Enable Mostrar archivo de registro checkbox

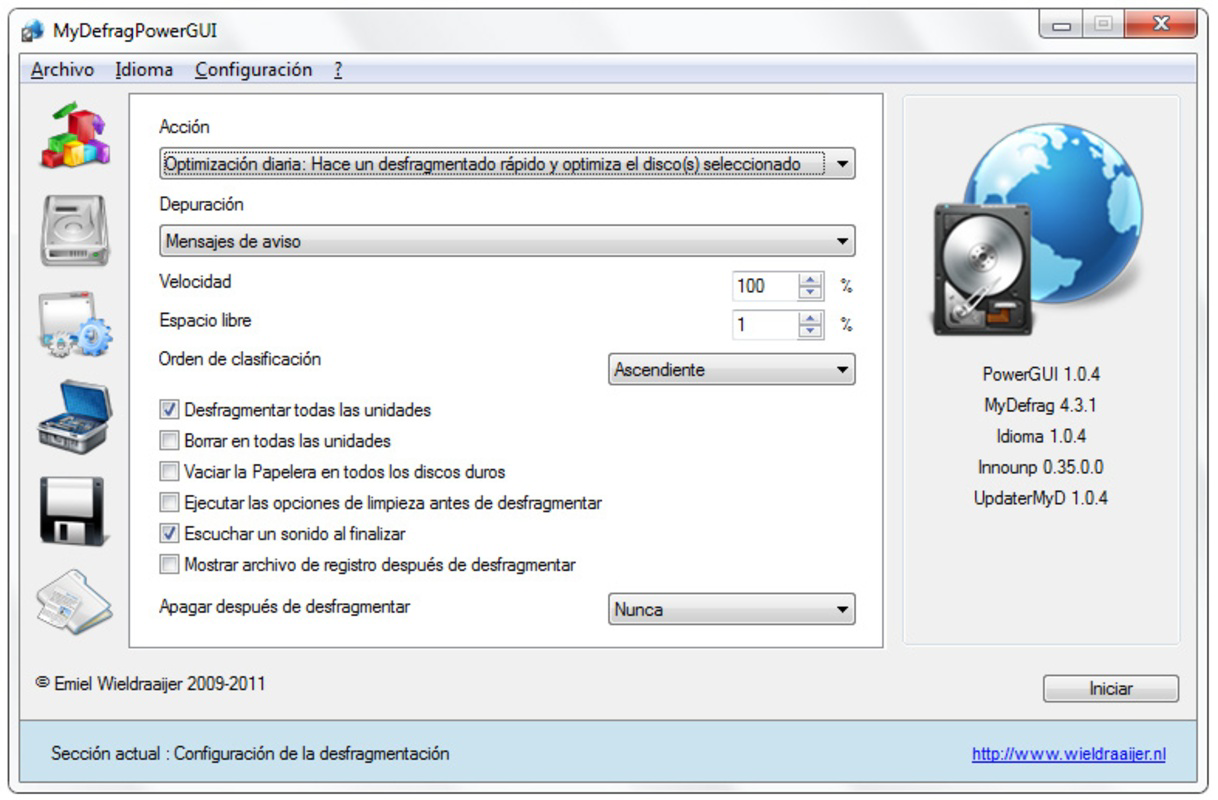169,565
